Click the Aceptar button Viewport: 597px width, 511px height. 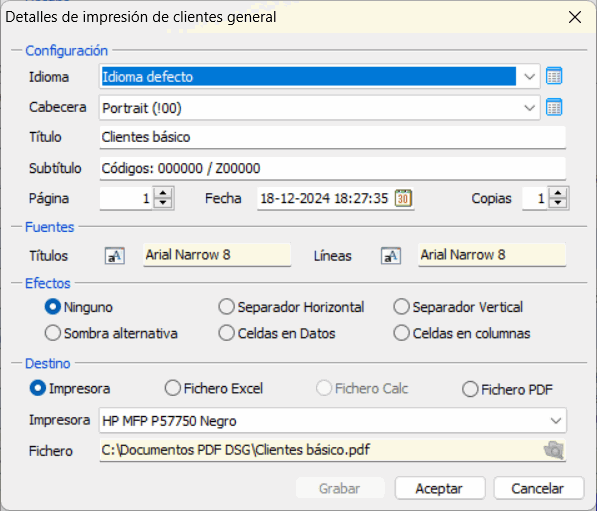440,488
